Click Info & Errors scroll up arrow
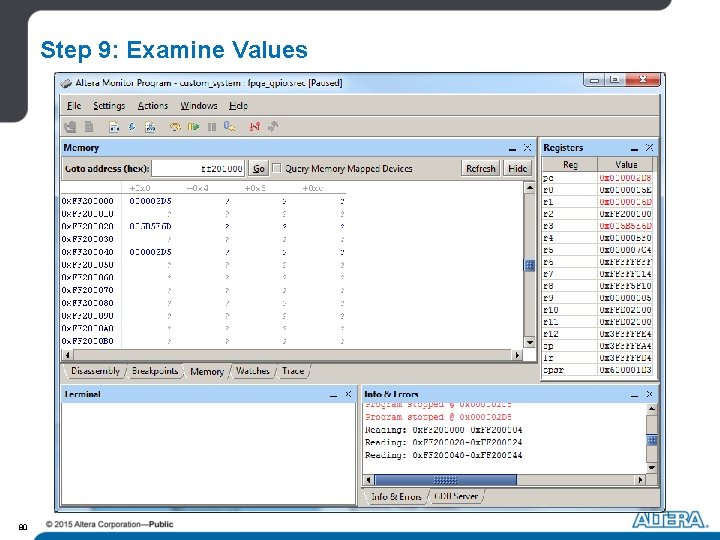The height and width of the screenshot is (540, 720). click(652, 408)
